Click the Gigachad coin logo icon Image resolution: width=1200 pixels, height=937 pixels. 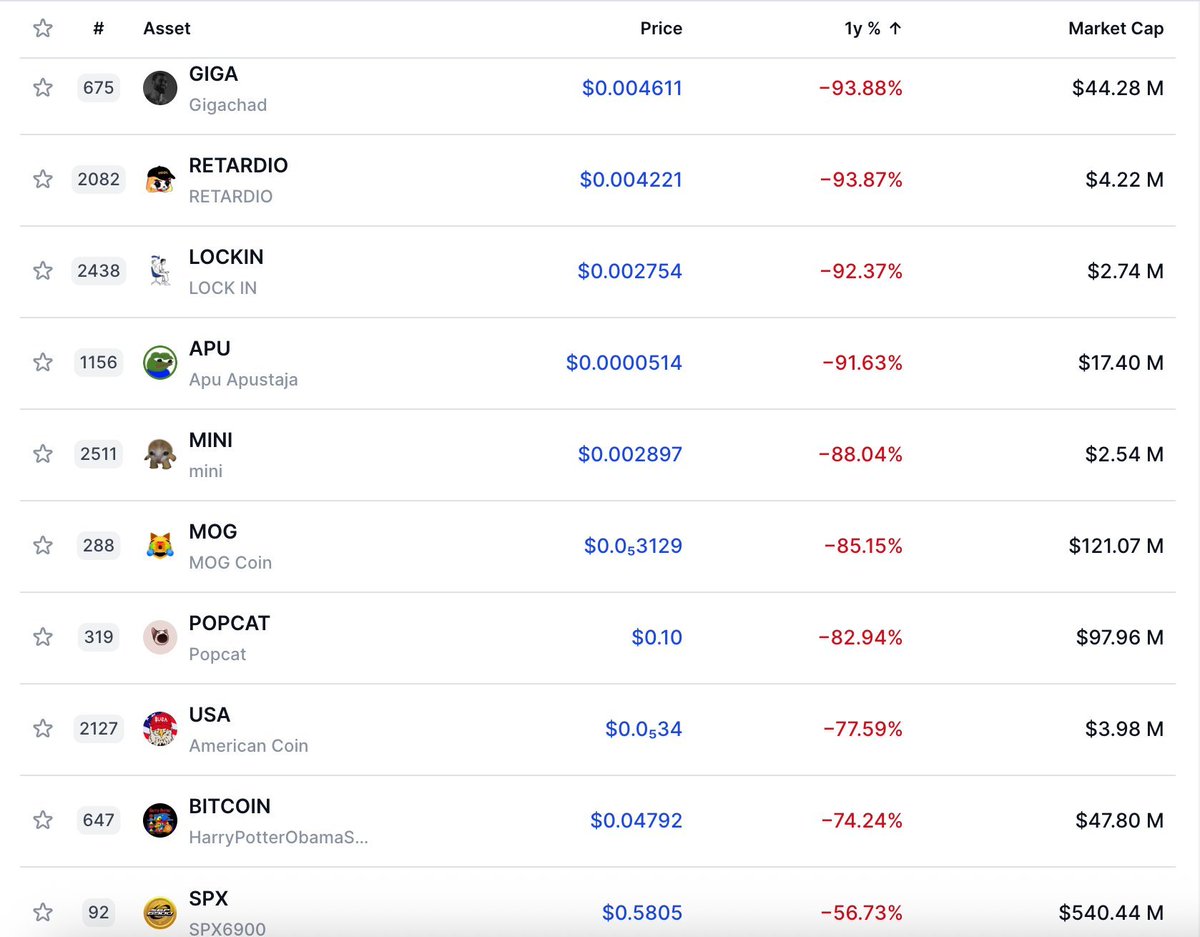160,88
